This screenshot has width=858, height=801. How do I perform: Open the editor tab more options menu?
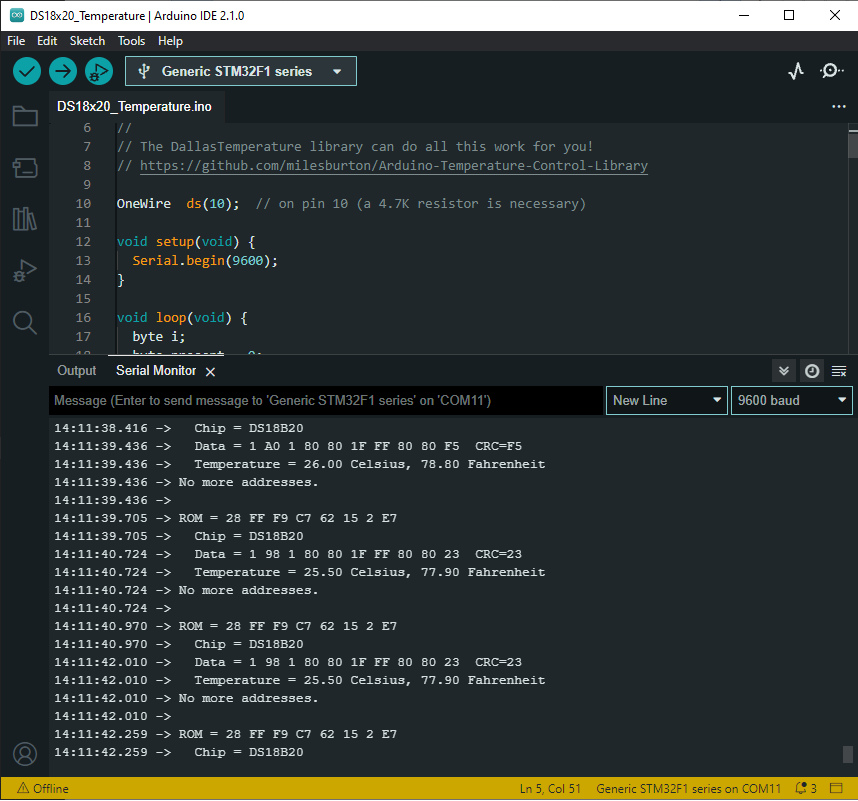click(x=839, y=107)
